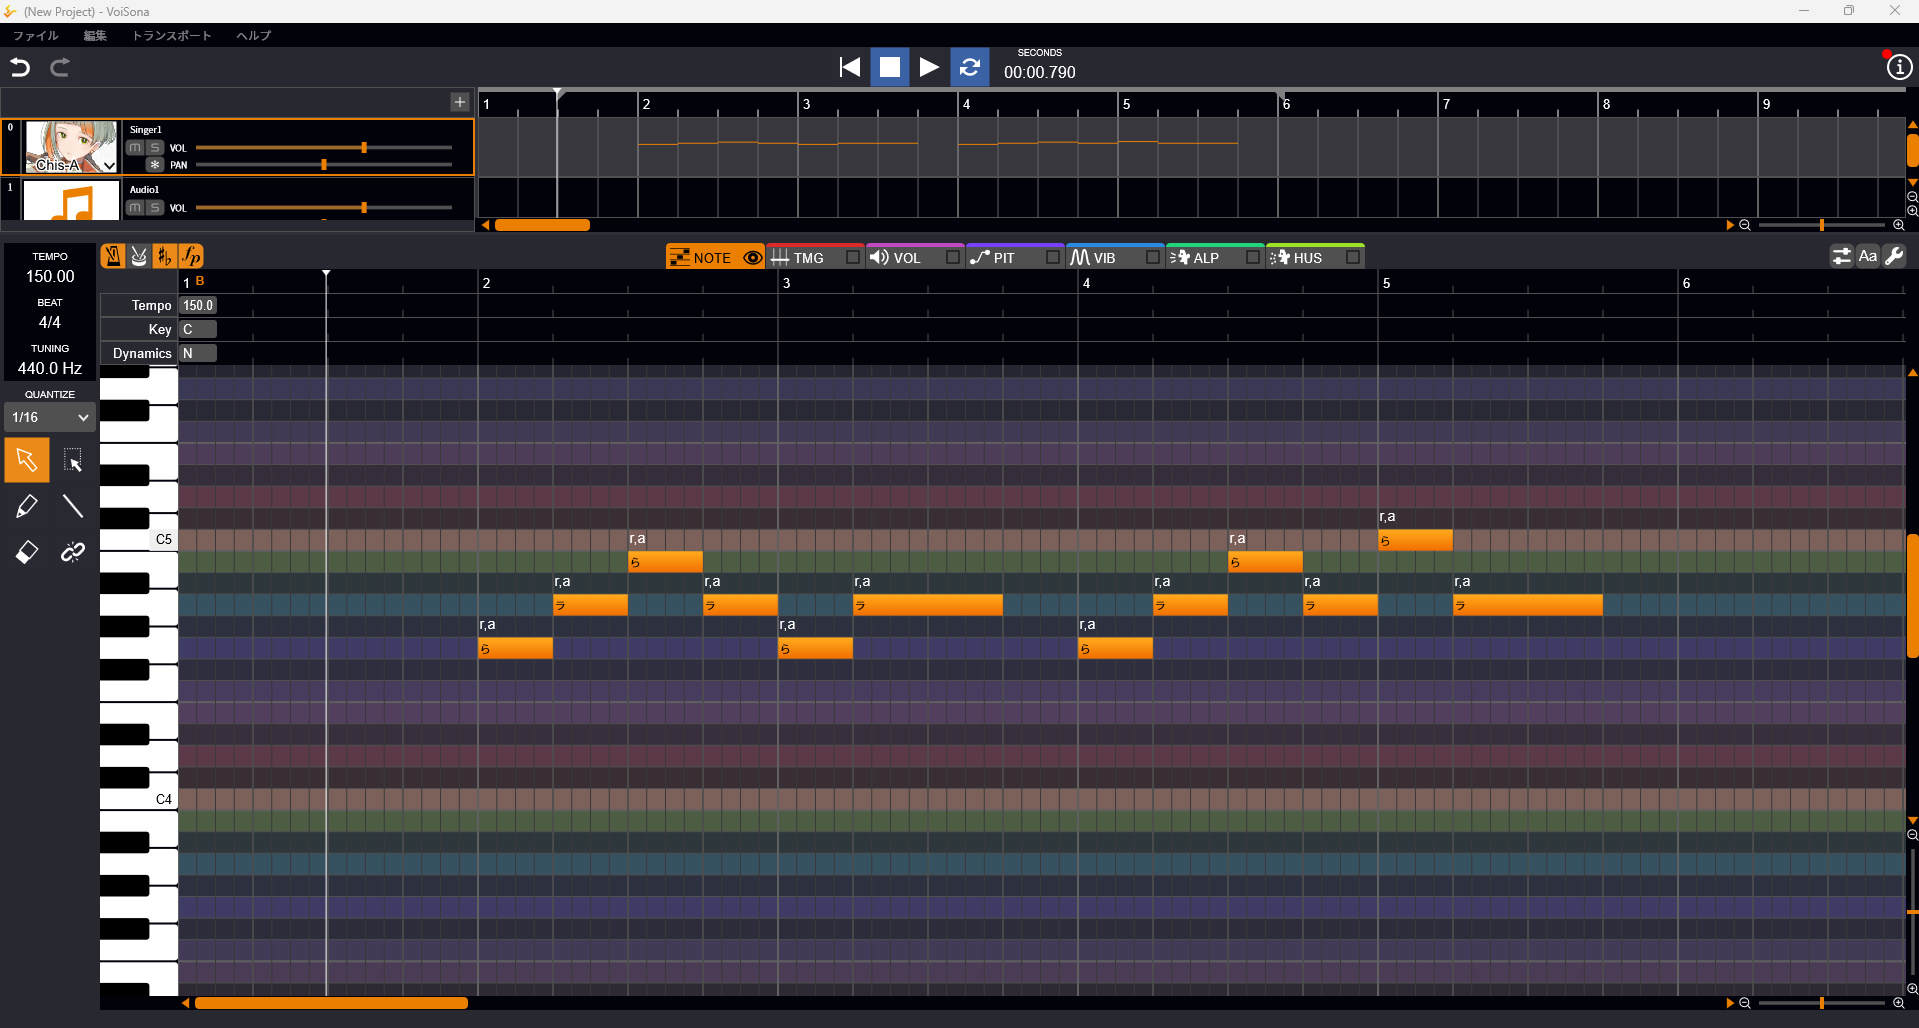Open the ファイル menu
Image resolution: width=1919 pixels, height=1028 pixels.
36,35
